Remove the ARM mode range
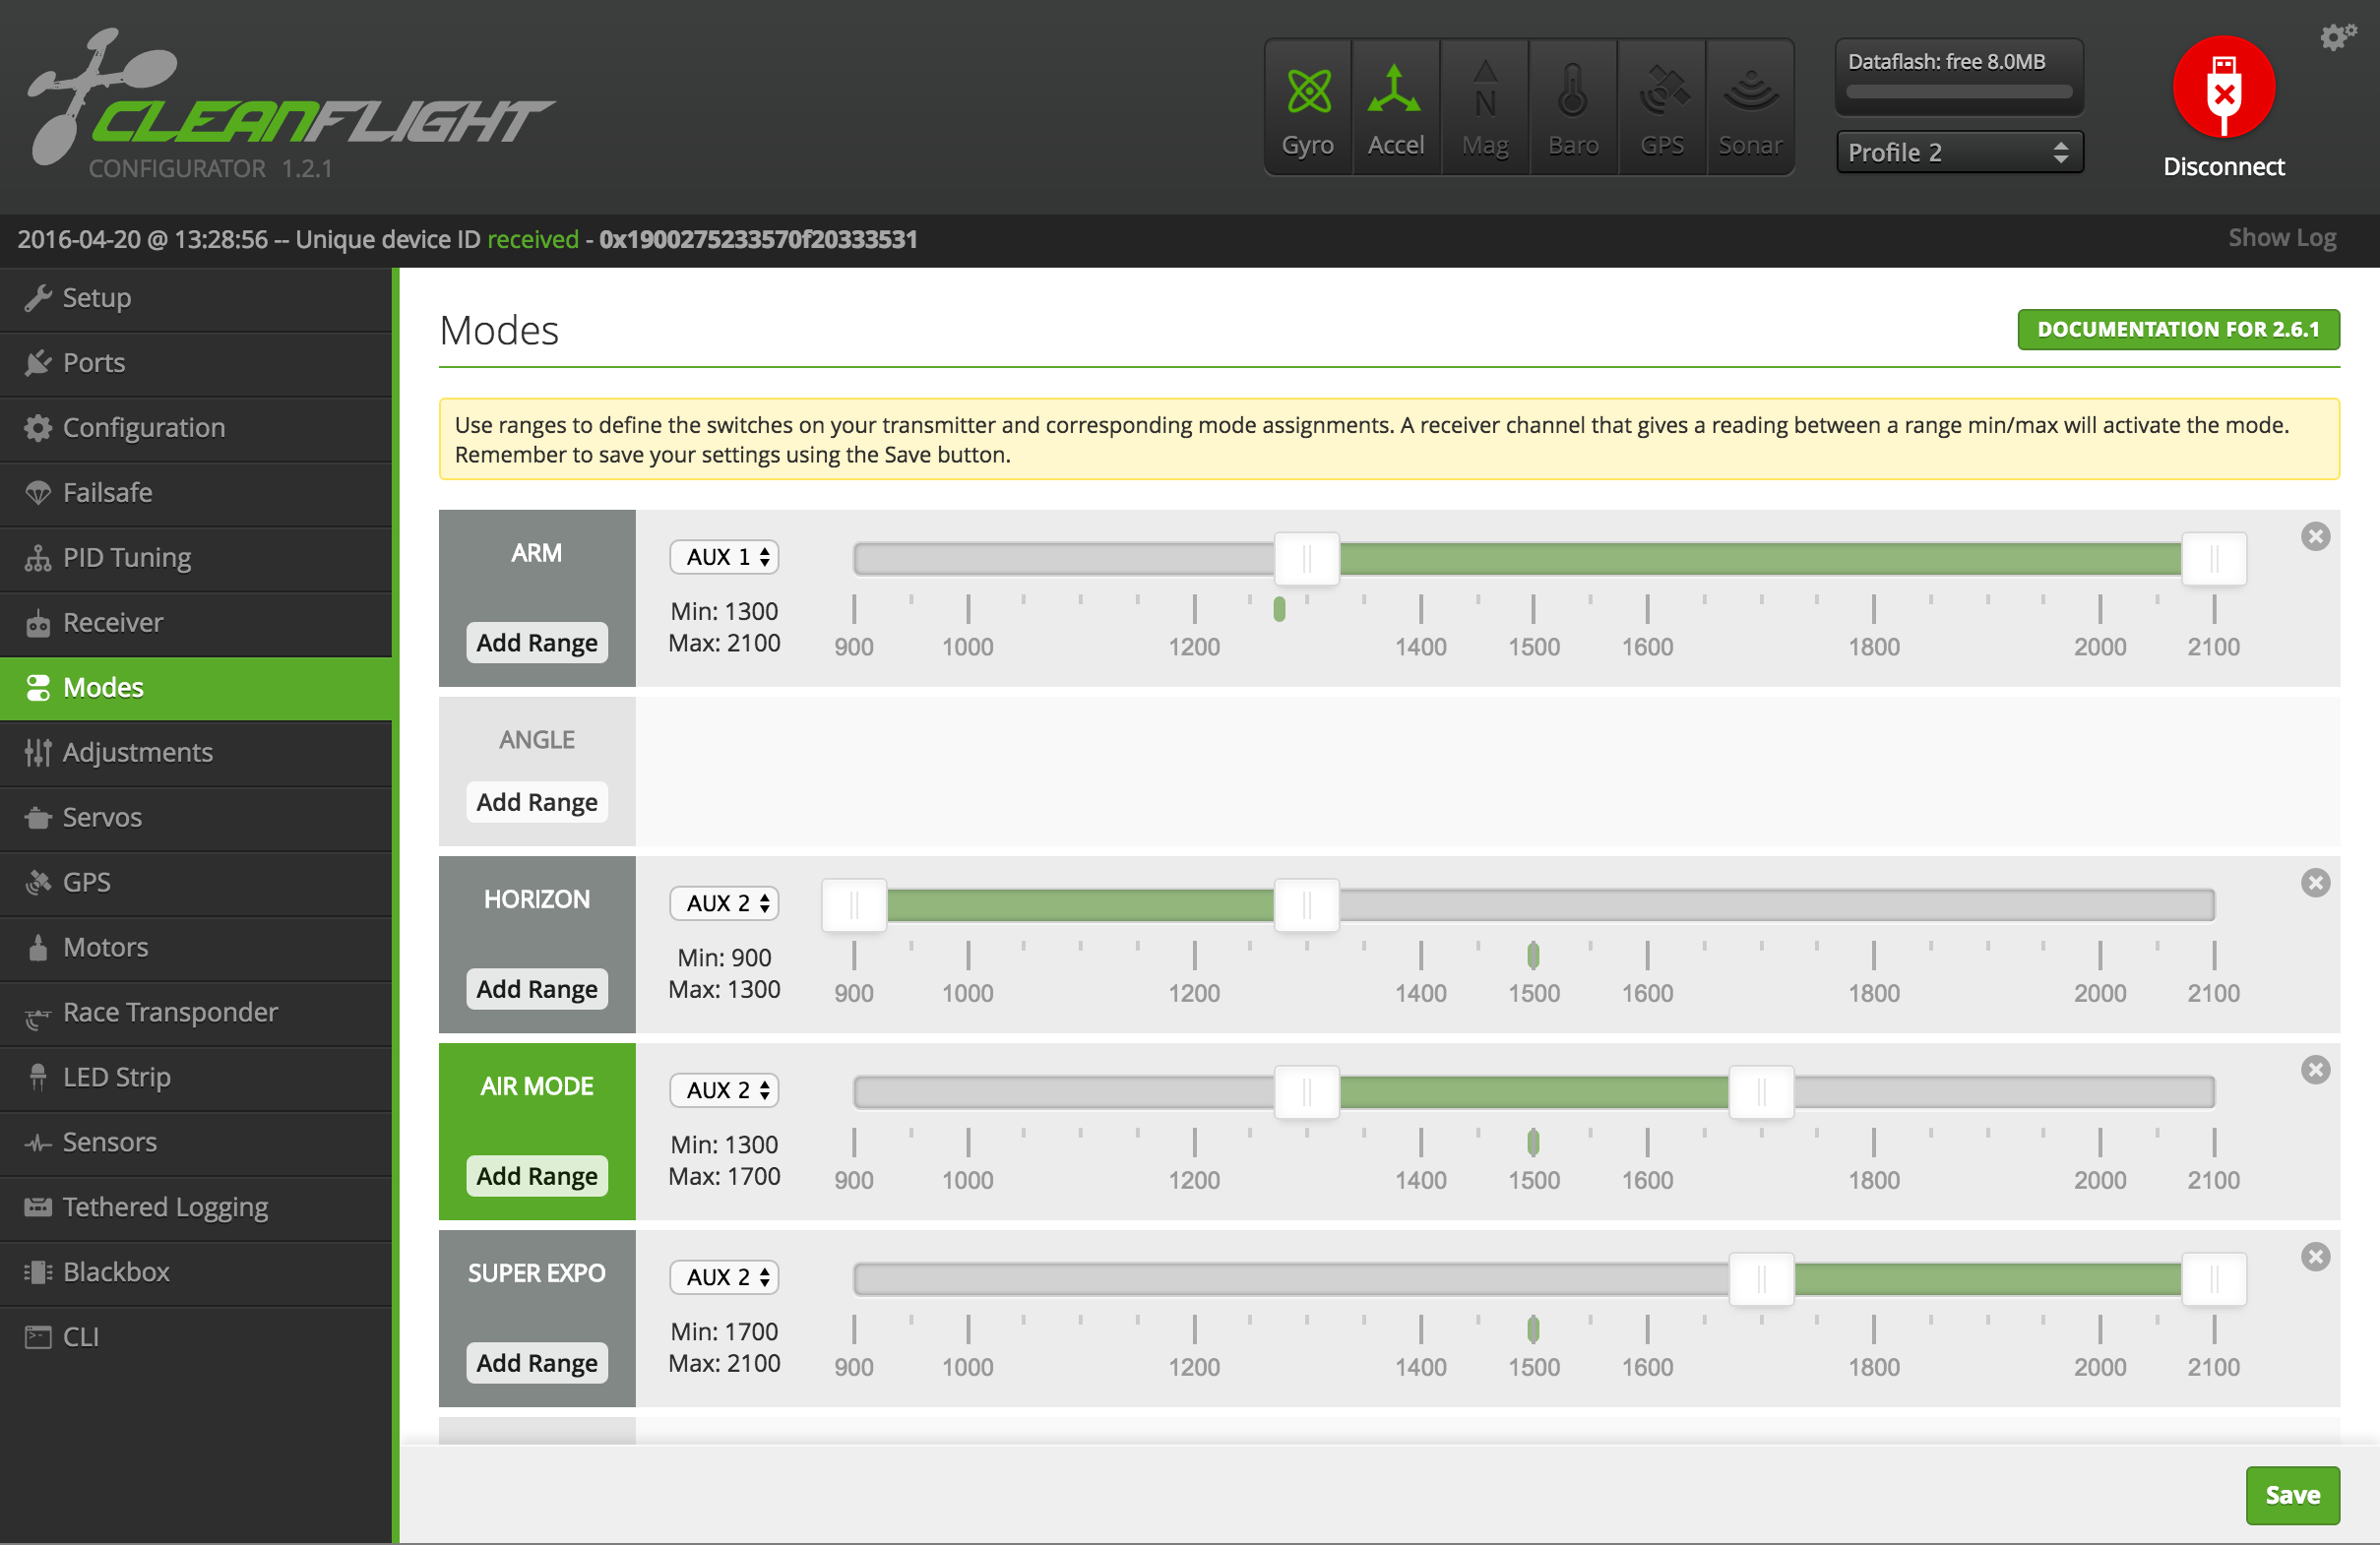This screenshot has height=1545, width=2380. pos(2315,537)
